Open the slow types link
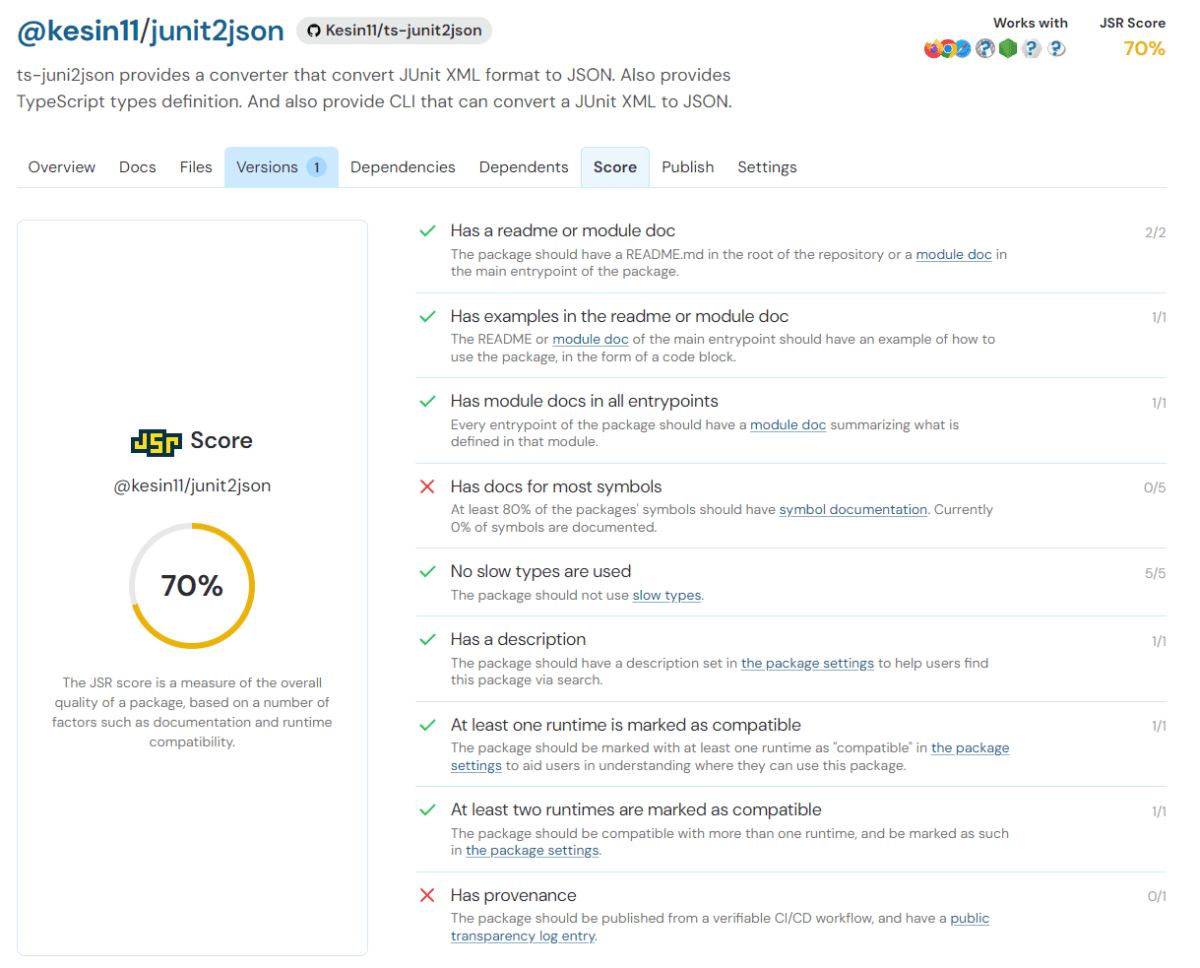This screenshot has width=1200, height=968. click(667, 595)
